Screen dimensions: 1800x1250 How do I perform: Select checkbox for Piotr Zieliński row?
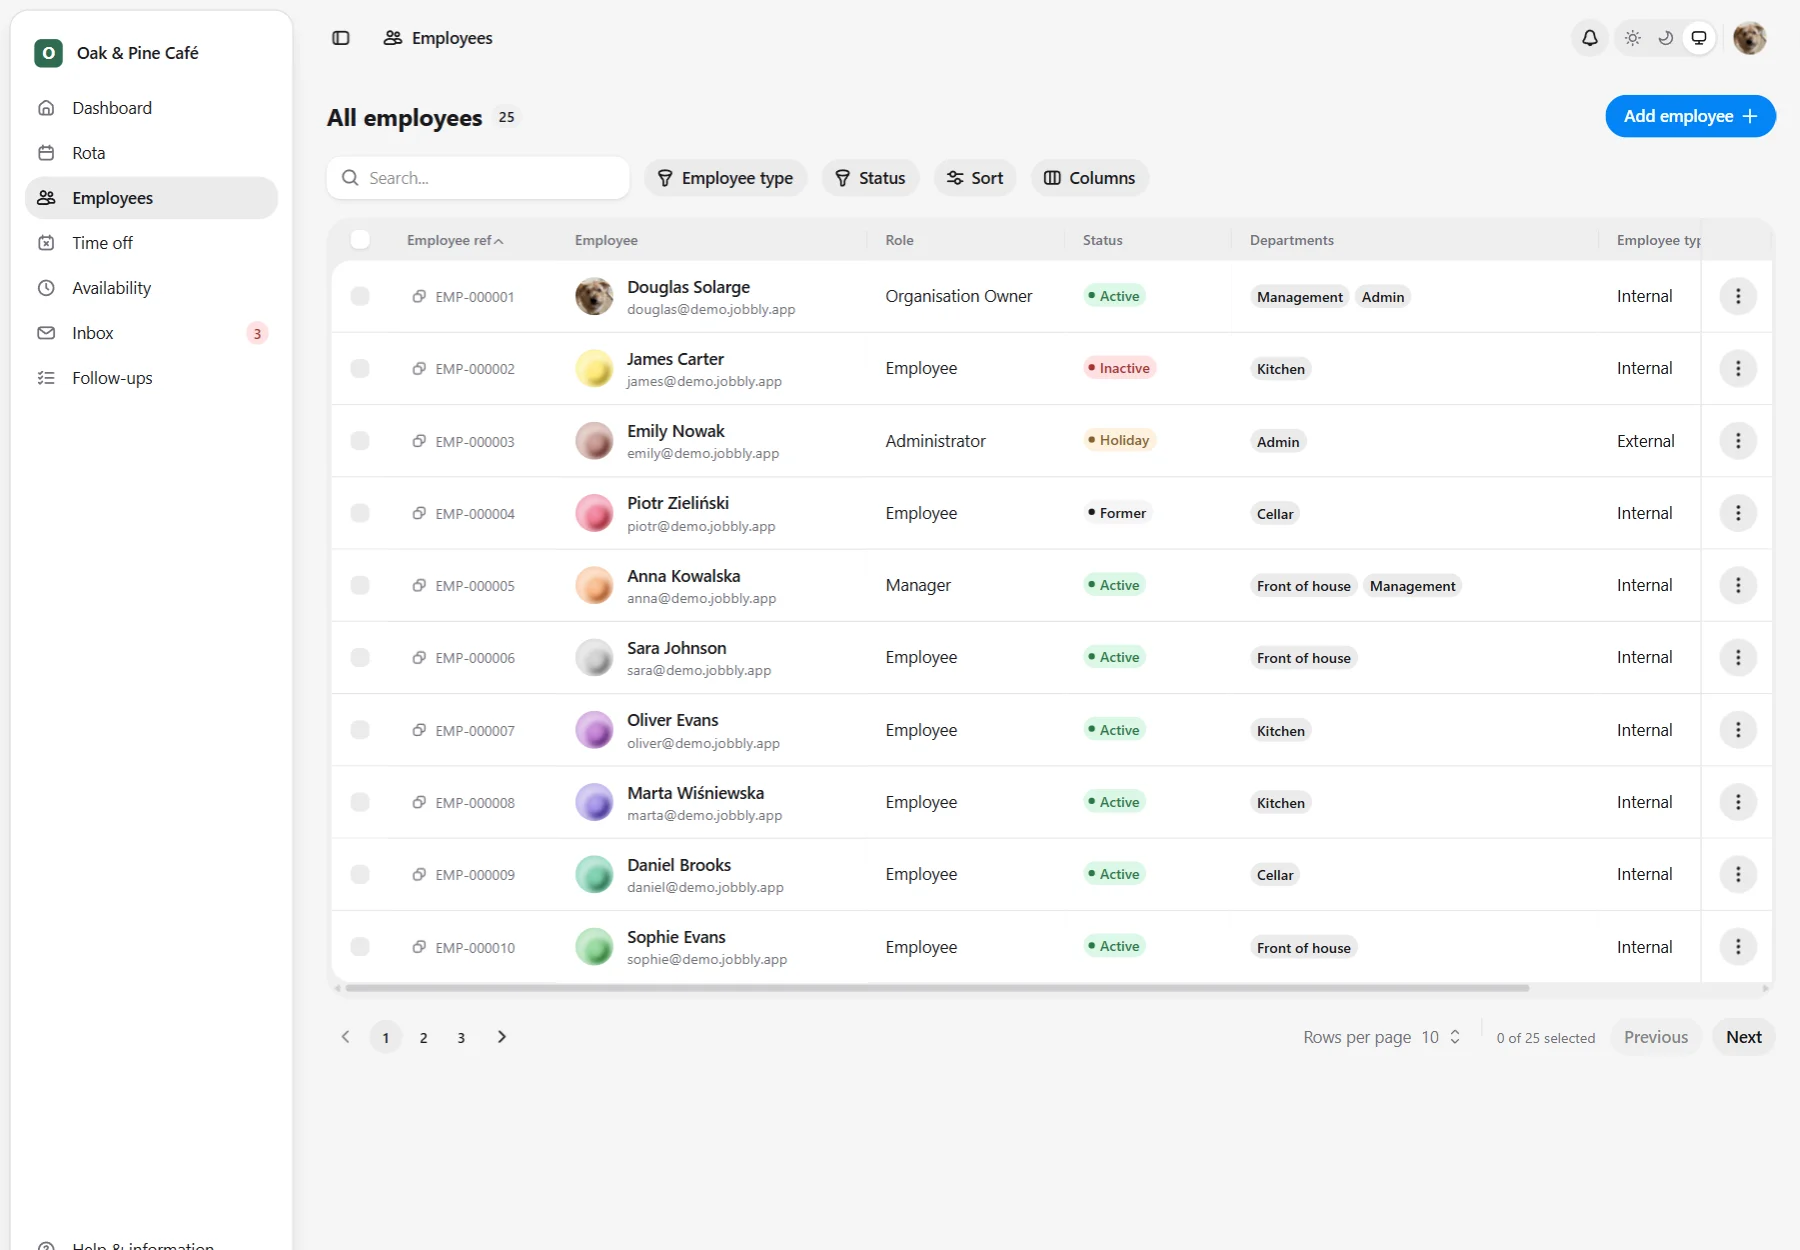360,513
